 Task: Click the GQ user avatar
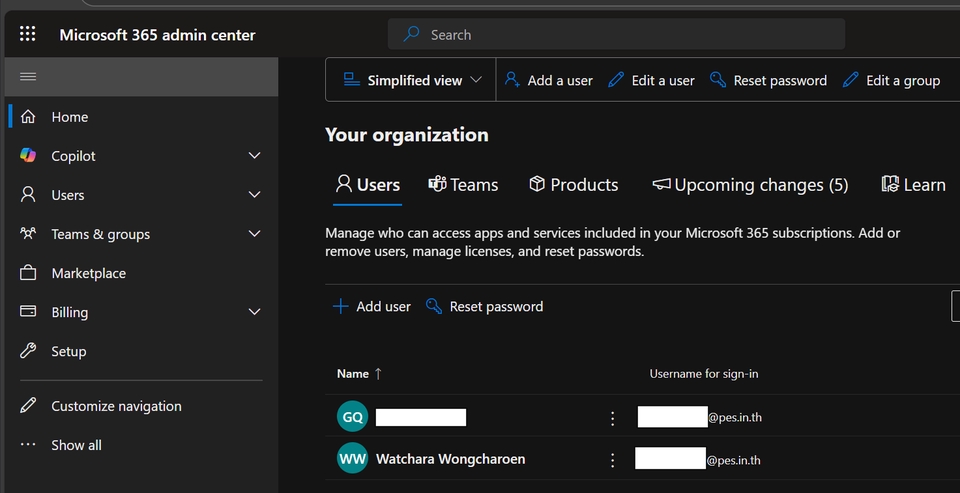point(353,417)
